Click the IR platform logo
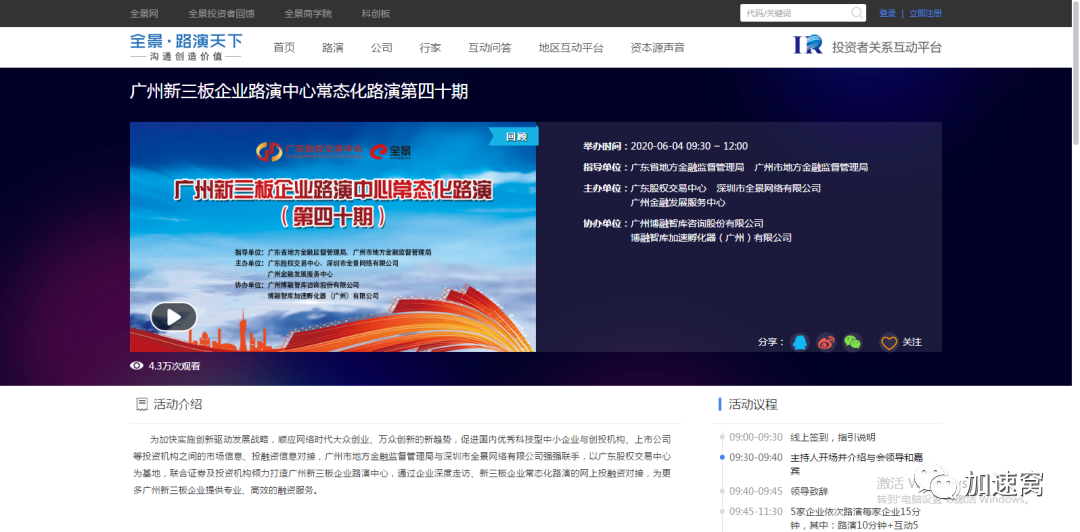 click(x=808, y=45)
